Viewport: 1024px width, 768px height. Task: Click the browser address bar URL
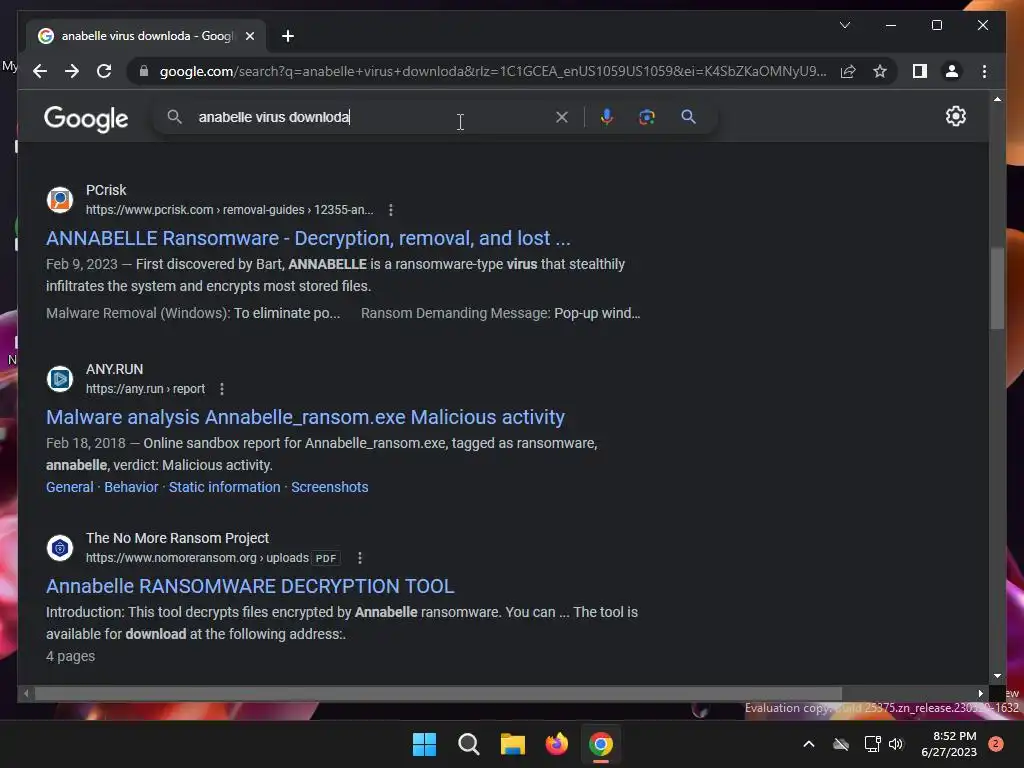point(493,71)
